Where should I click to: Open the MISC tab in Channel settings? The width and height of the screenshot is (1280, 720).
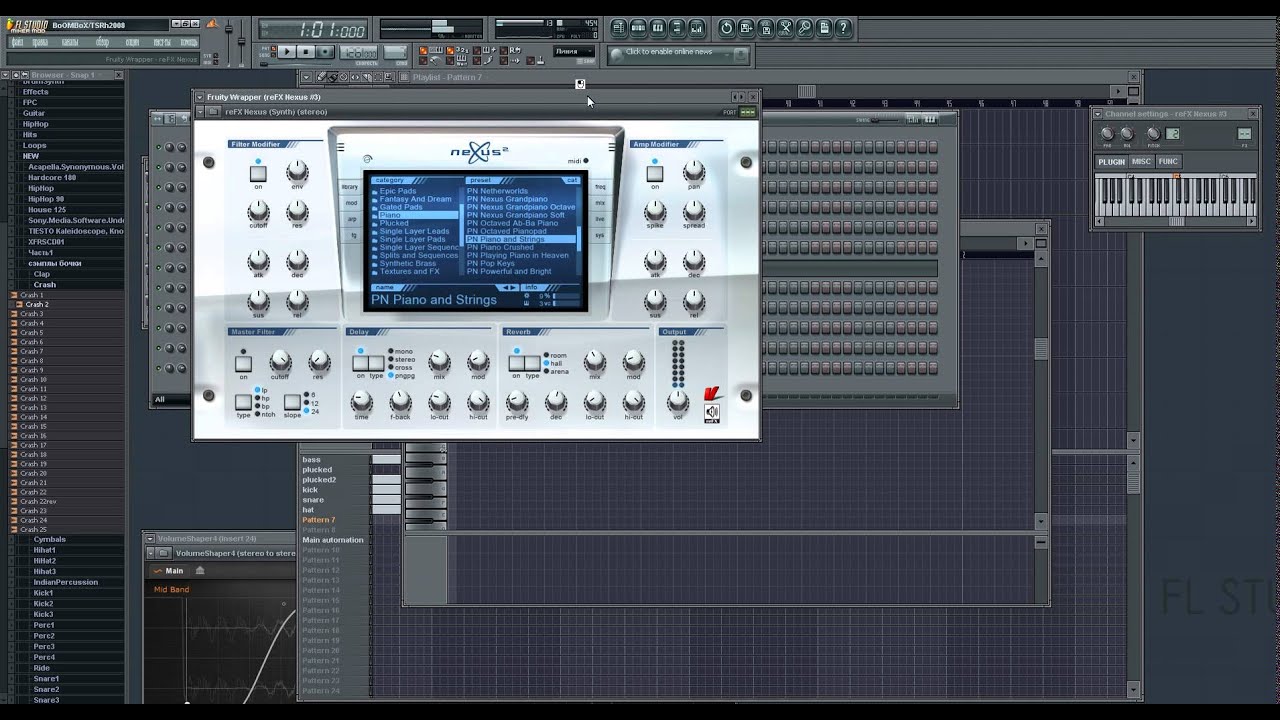pos(1141,161)
